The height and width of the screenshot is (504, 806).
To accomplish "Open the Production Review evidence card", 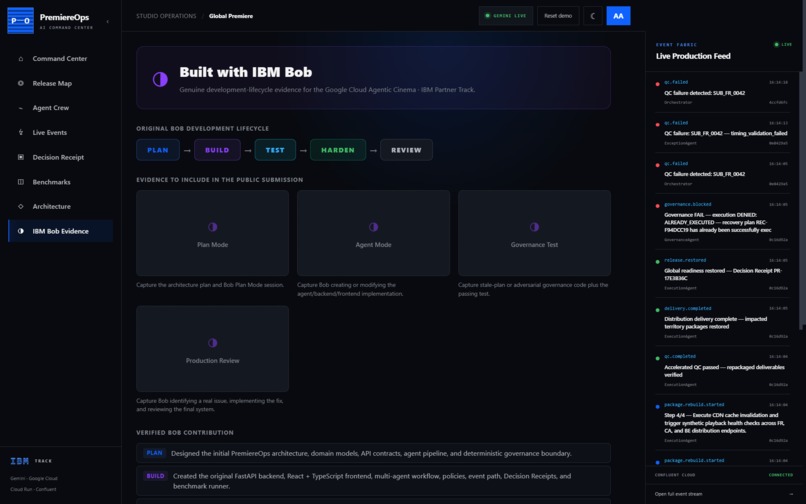I will tap(212, 349).
